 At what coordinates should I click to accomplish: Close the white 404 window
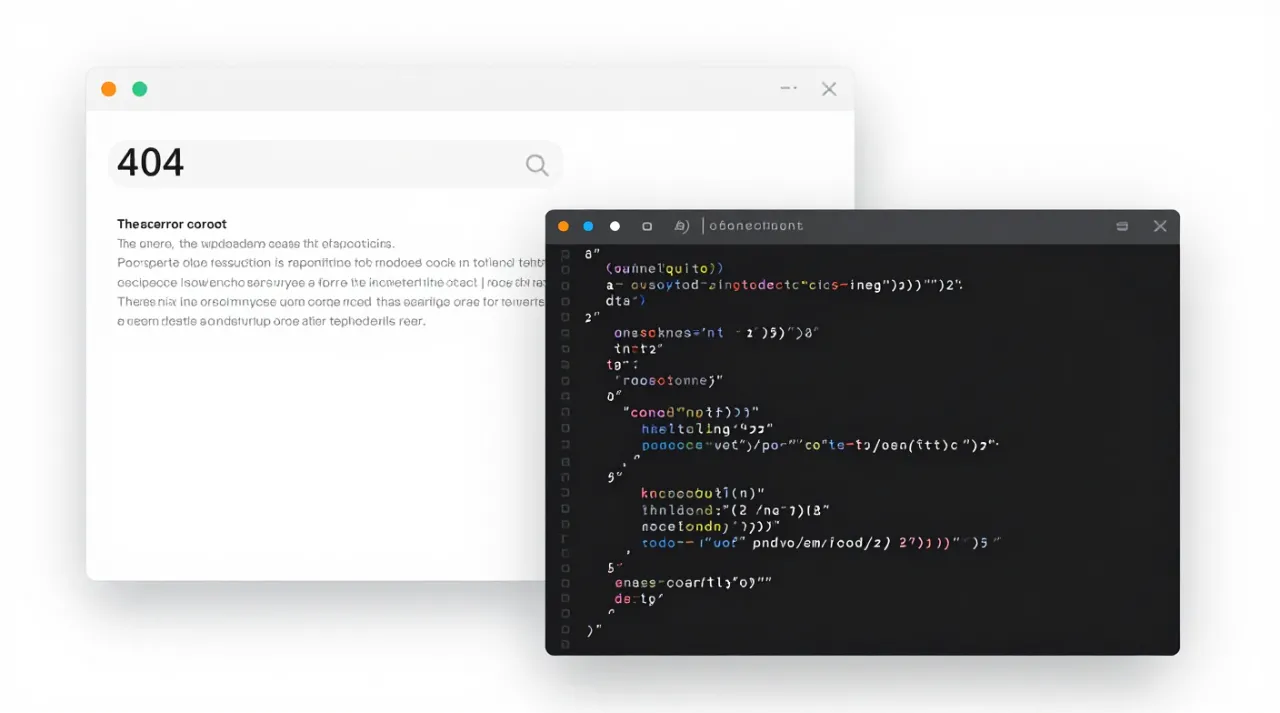tap(829, 89)
